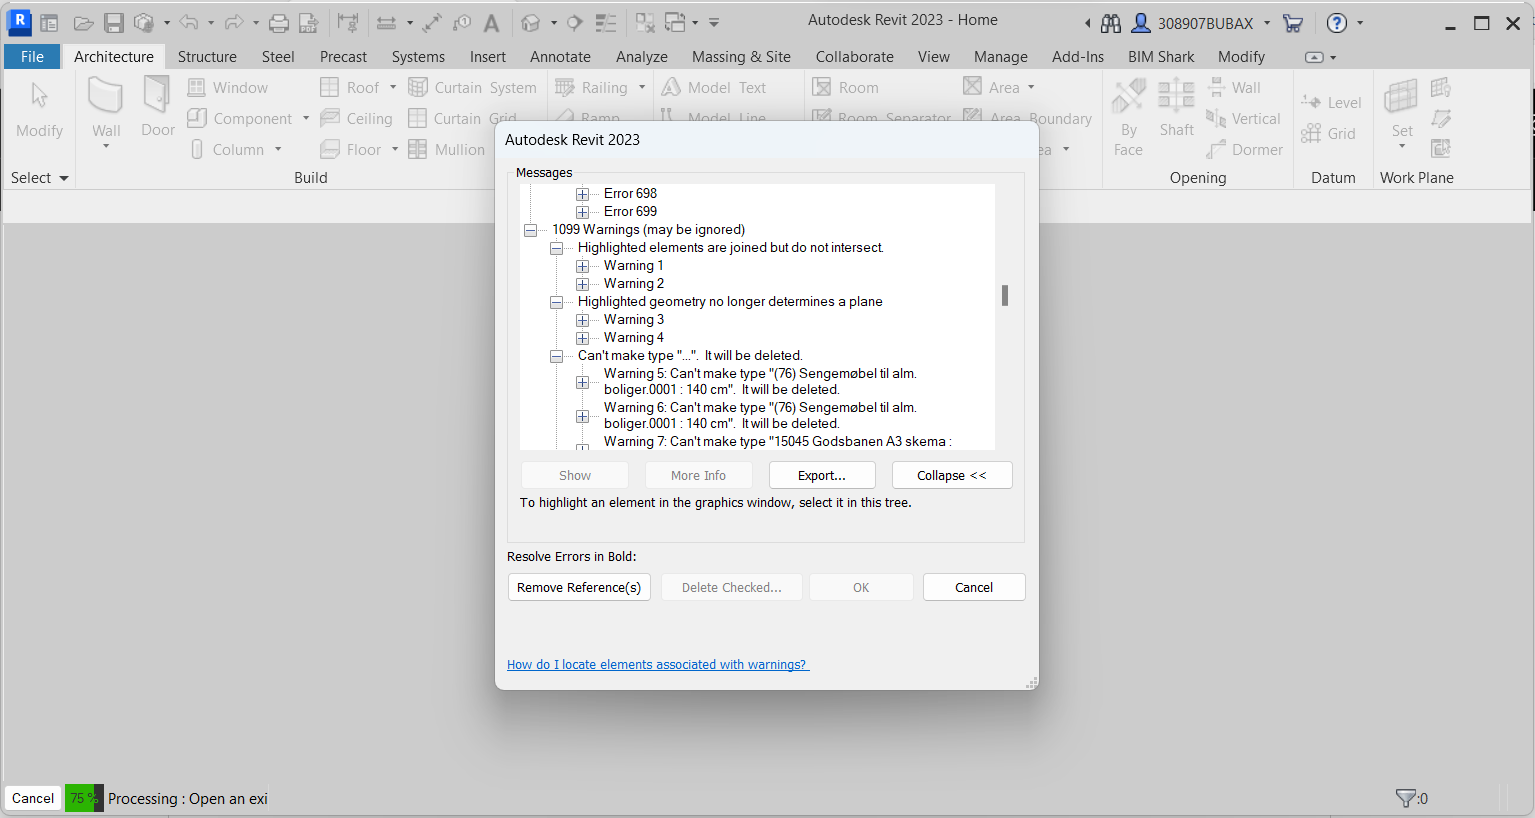Click the Wall tool in Build panel
The image size is (1535, 818).
coord(106,110)
